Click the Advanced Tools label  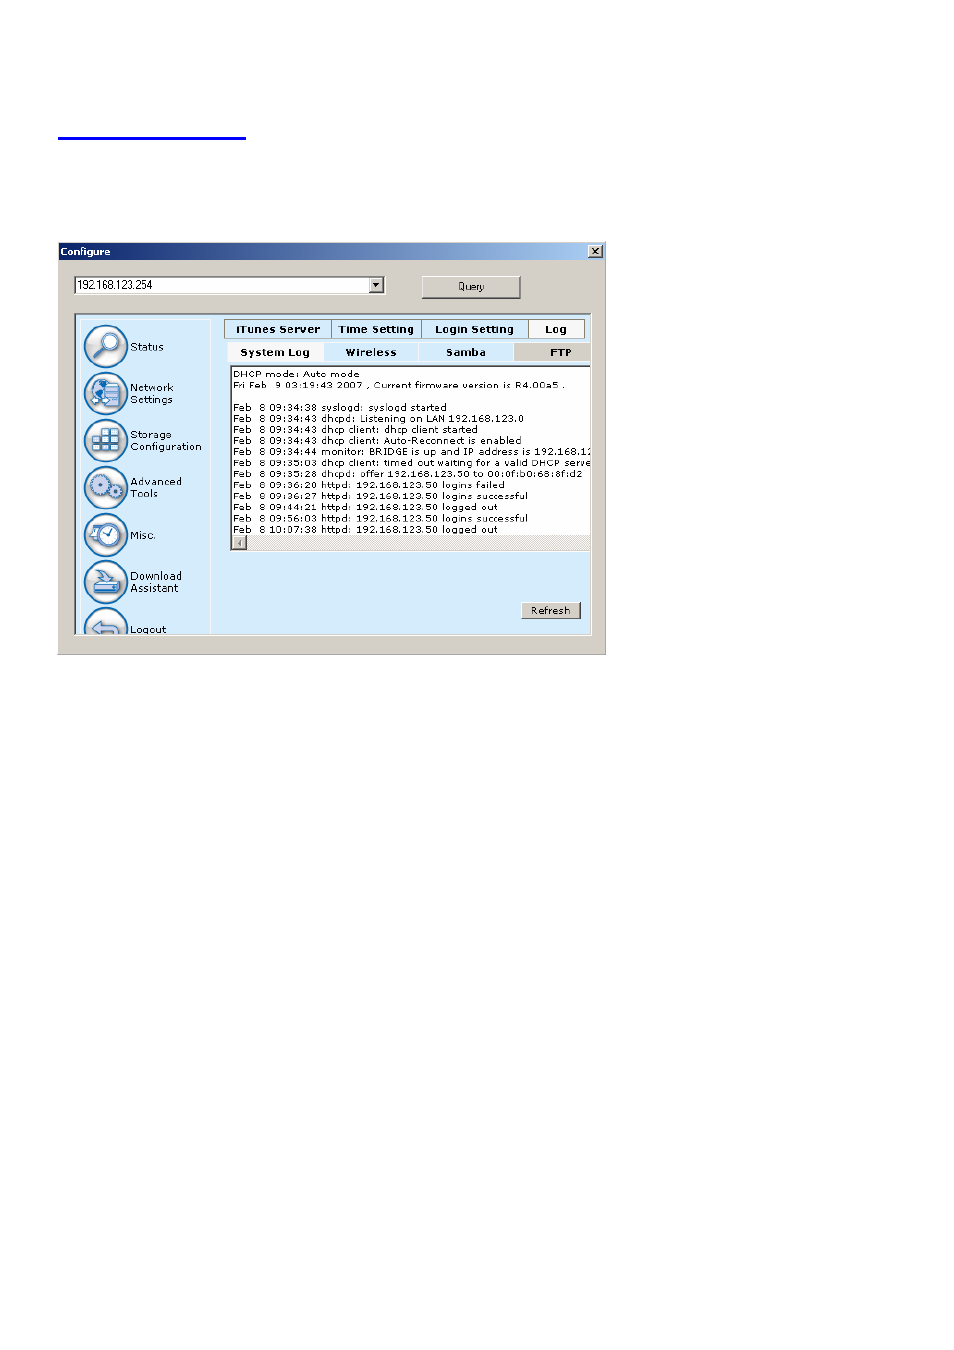[156, 487]
